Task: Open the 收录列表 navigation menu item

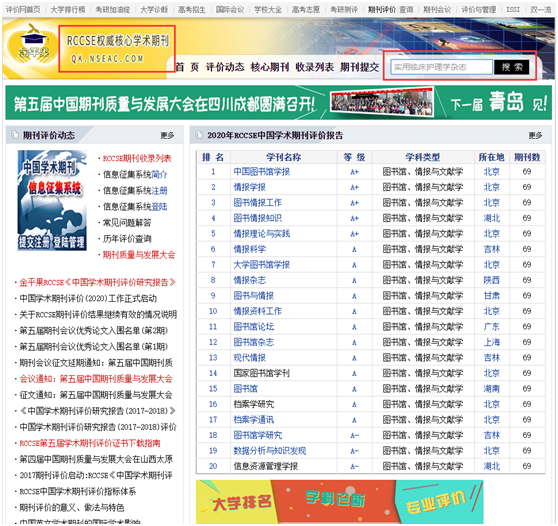Action: [315, 67]
